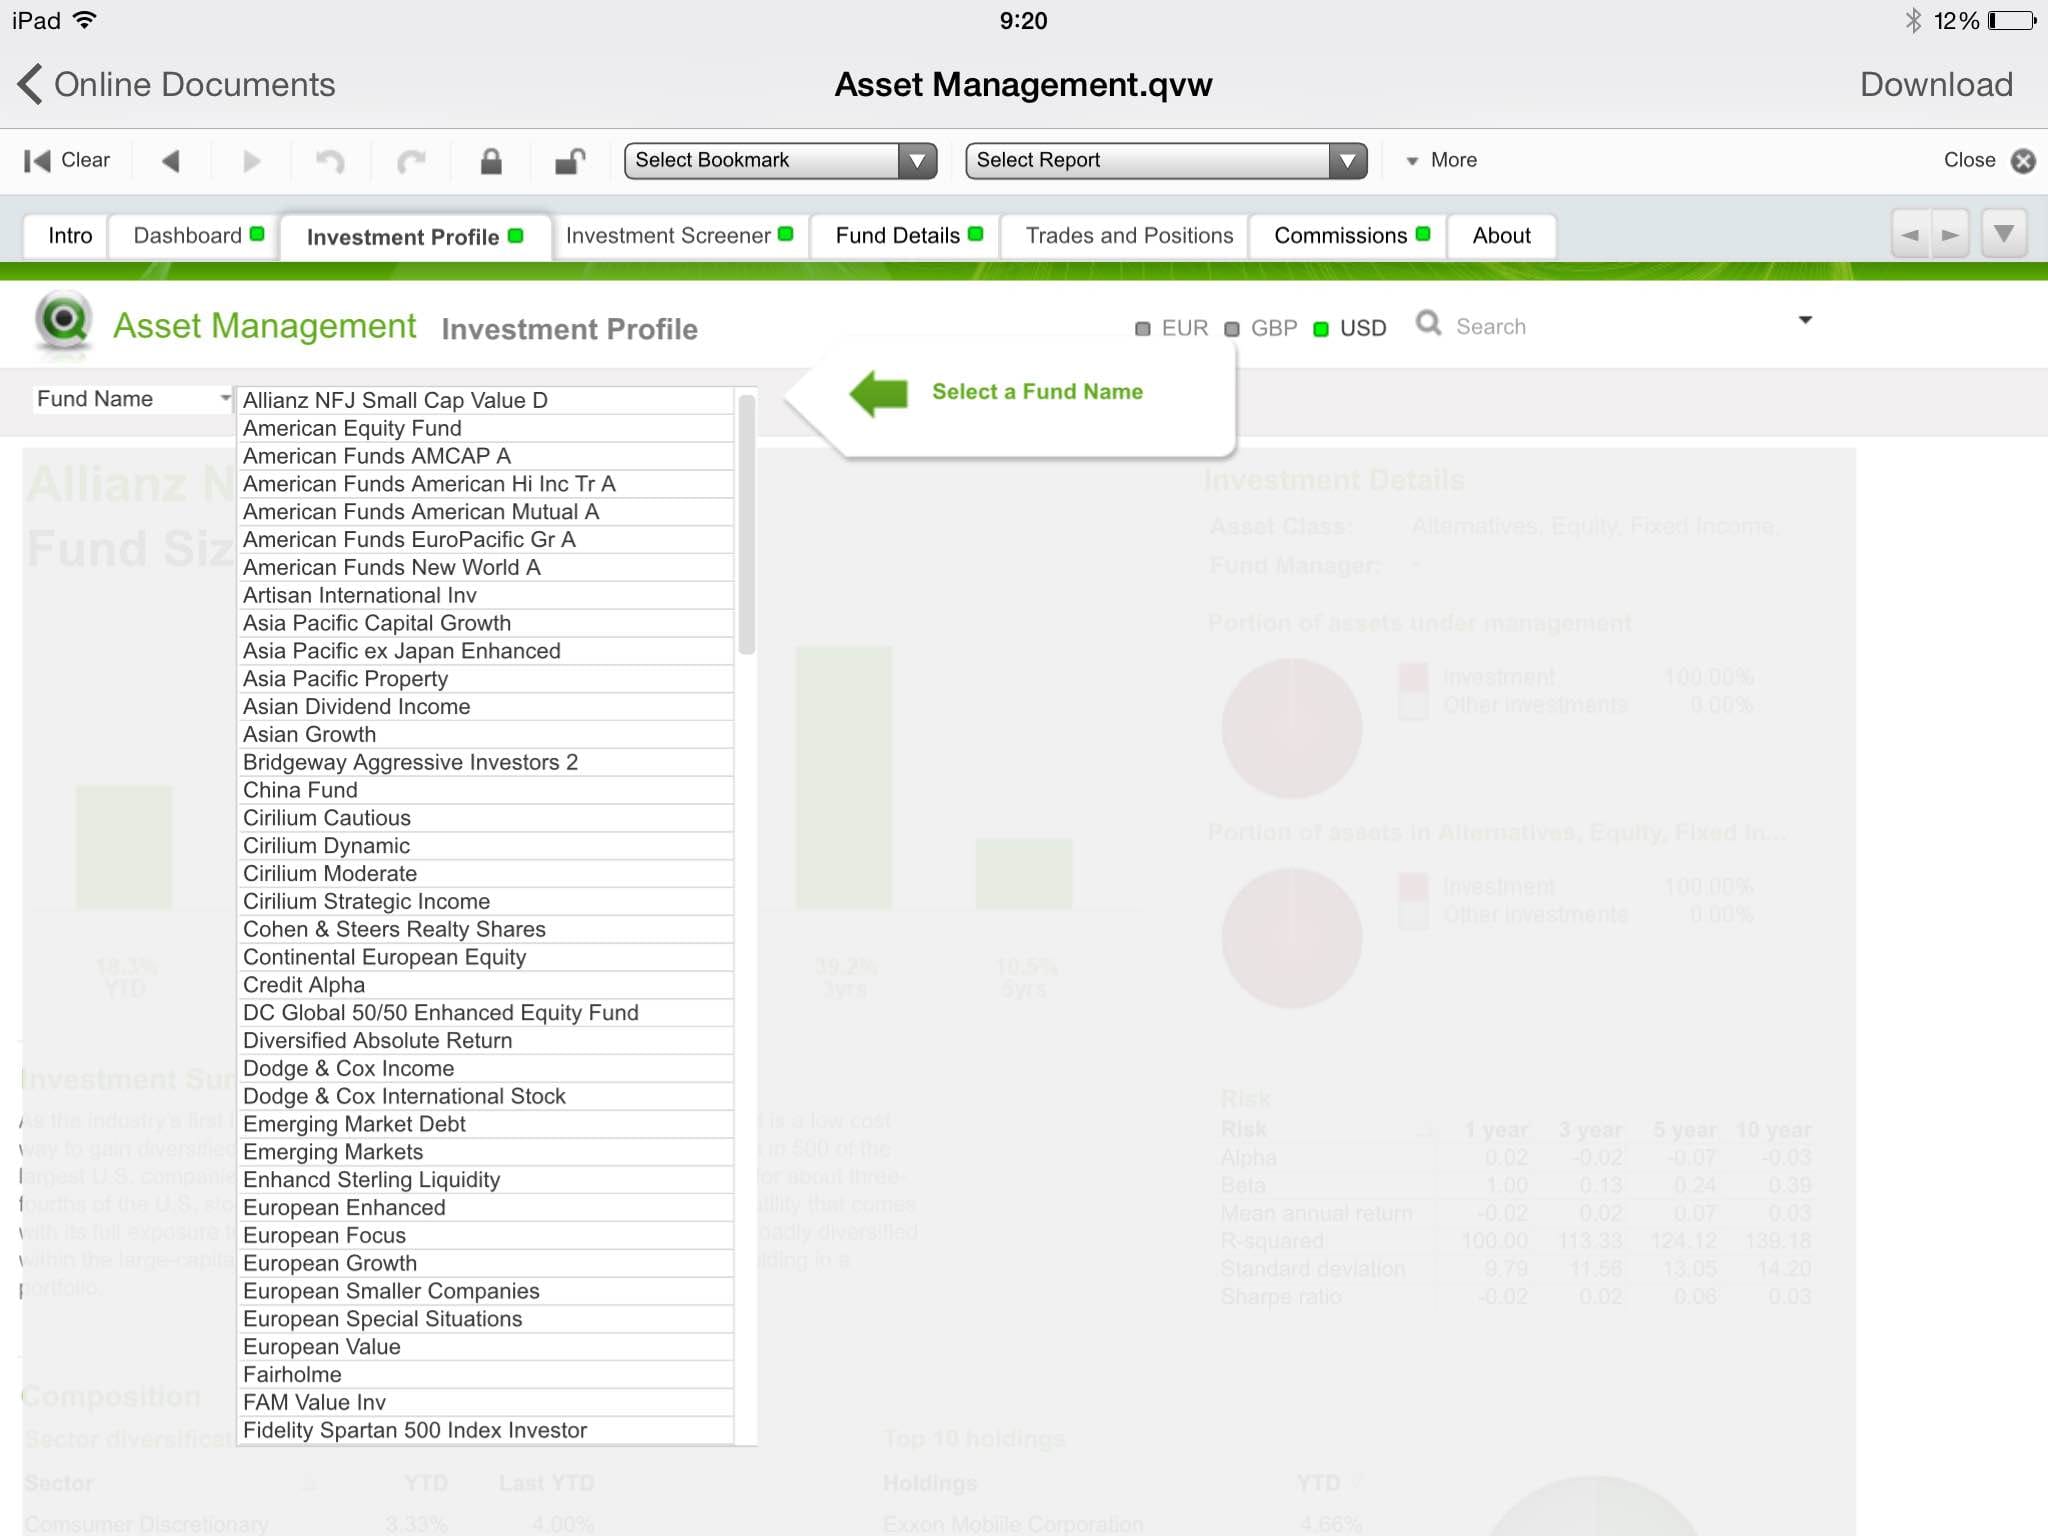Click the Clear selections icon
Image resolution: width=2048 pixels, height=1536 pixels.
pyautogui.click(x=37, y=161)
